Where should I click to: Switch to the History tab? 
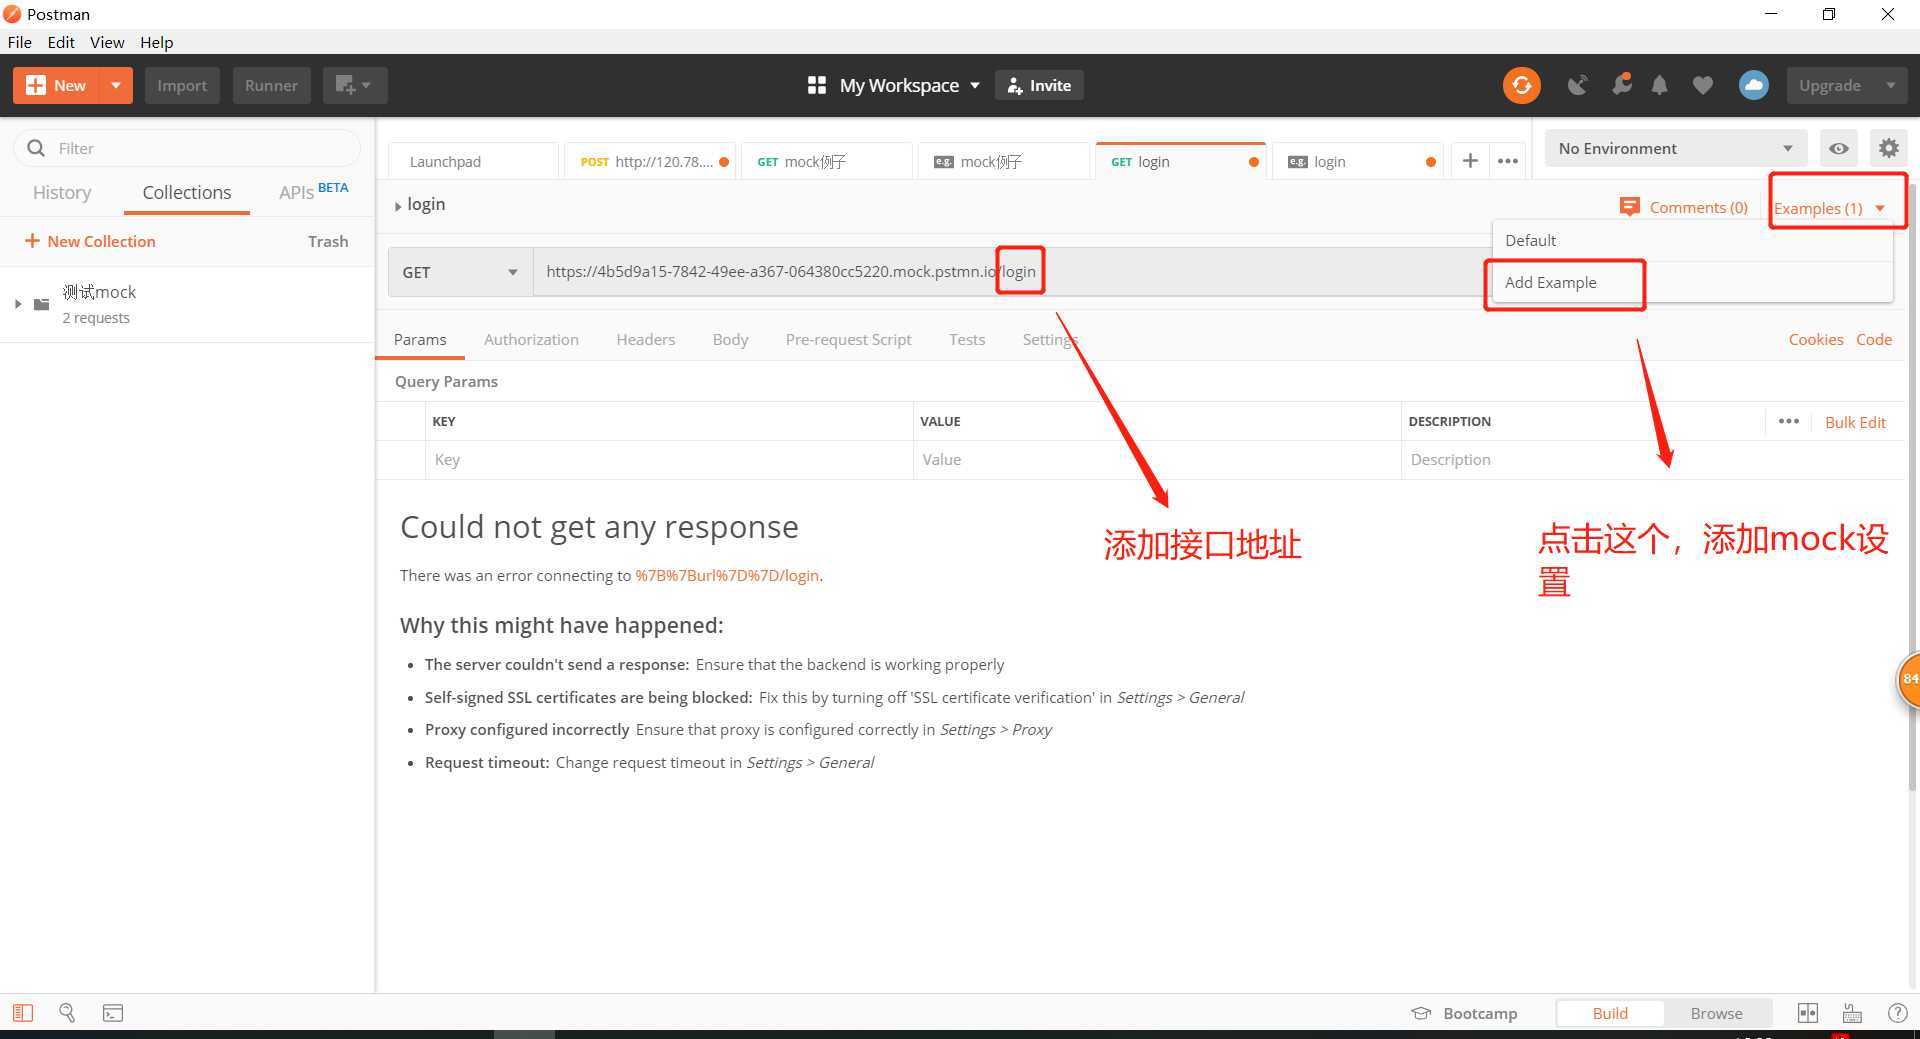pos(62,192)
